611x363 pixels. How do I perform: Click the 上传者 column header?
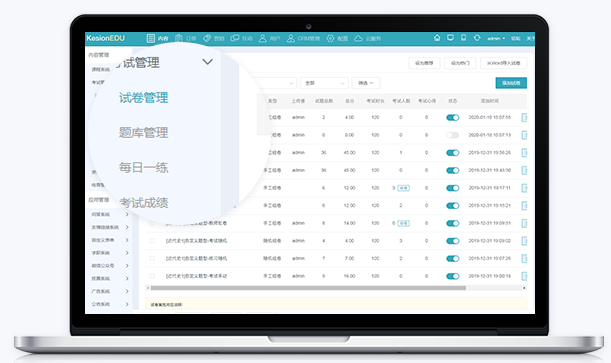coord(298,101)
